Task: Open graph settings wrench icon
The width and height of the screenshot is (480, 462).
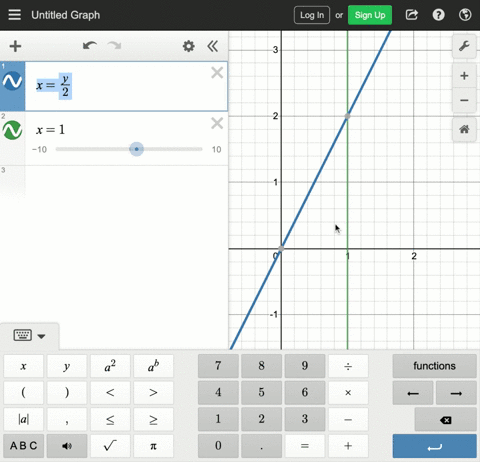Action: tap(464, 46)
